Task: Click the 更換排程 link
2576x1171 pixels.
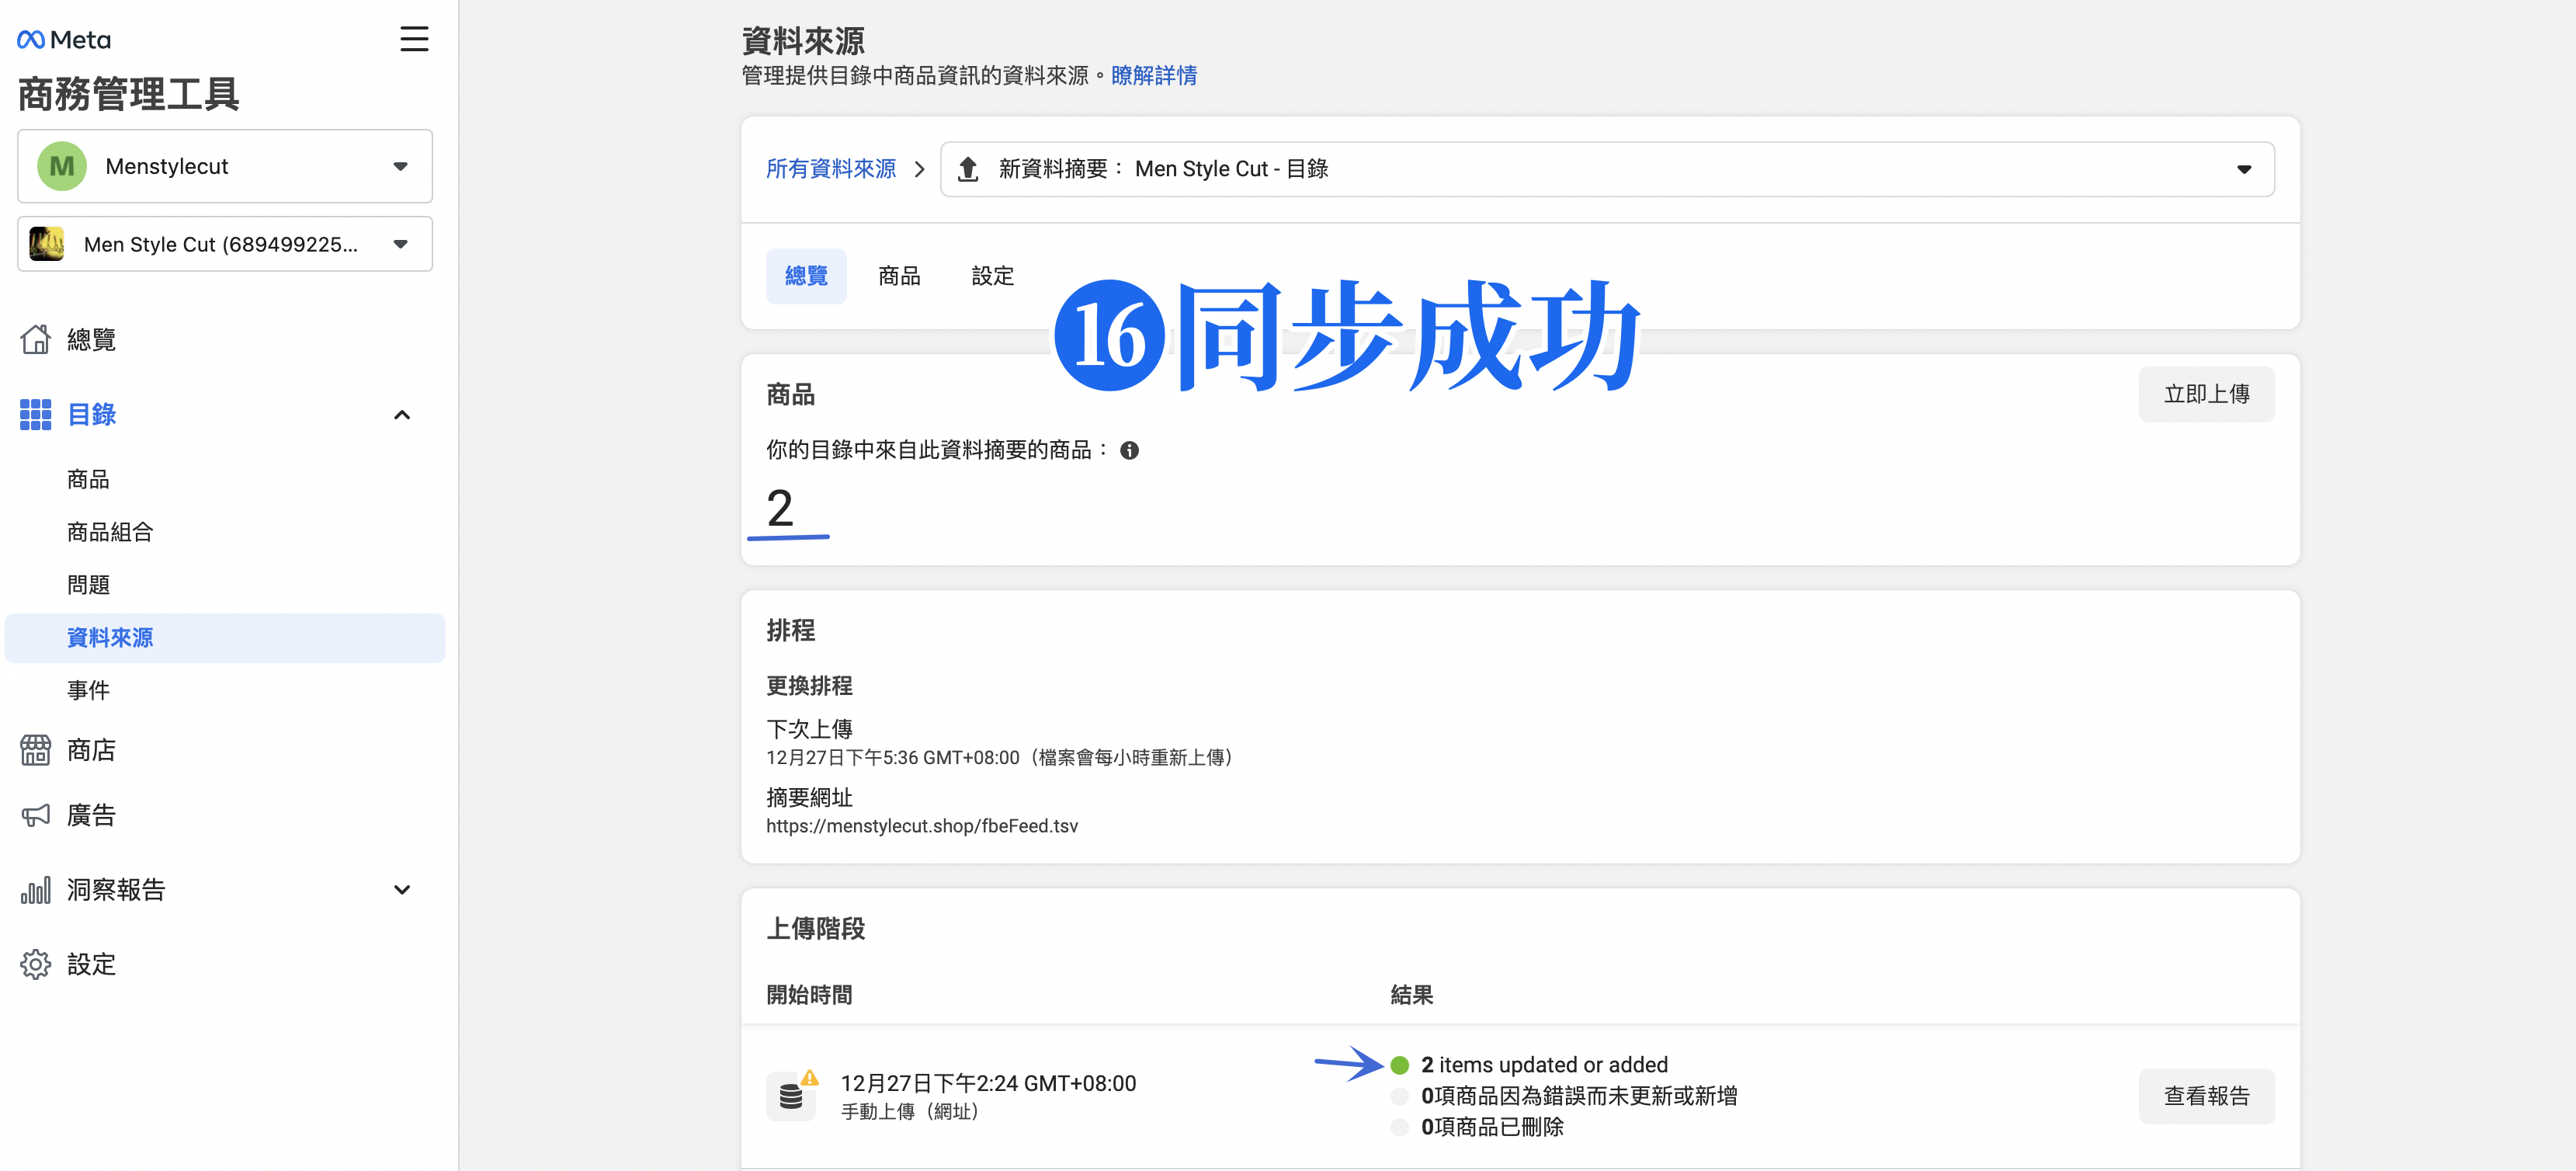Action: point(809,686)
